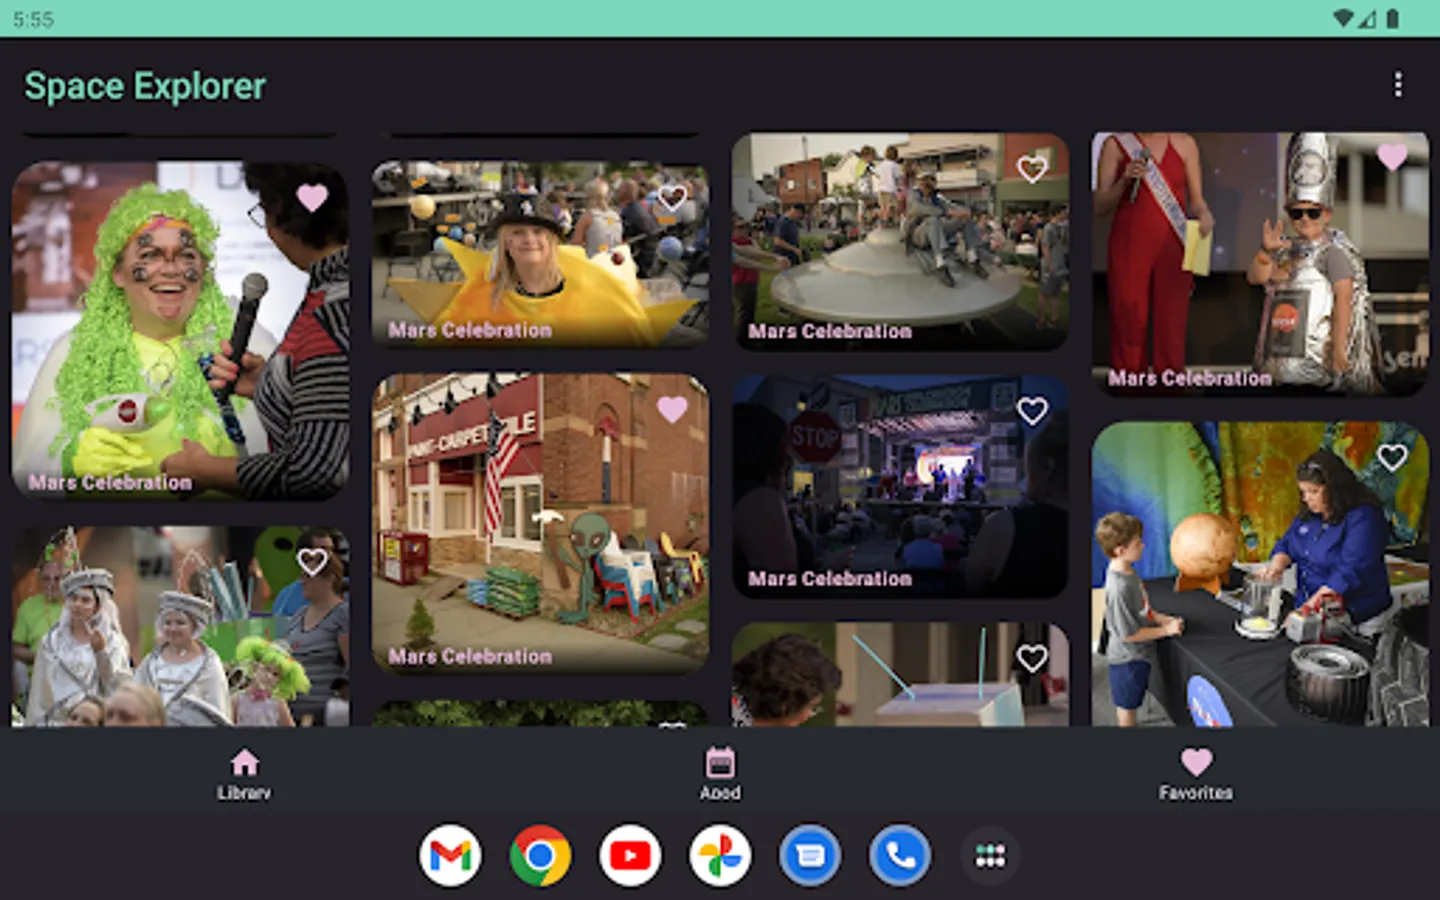Open the green-wig woman with microphone photo

tap(180, 330)
